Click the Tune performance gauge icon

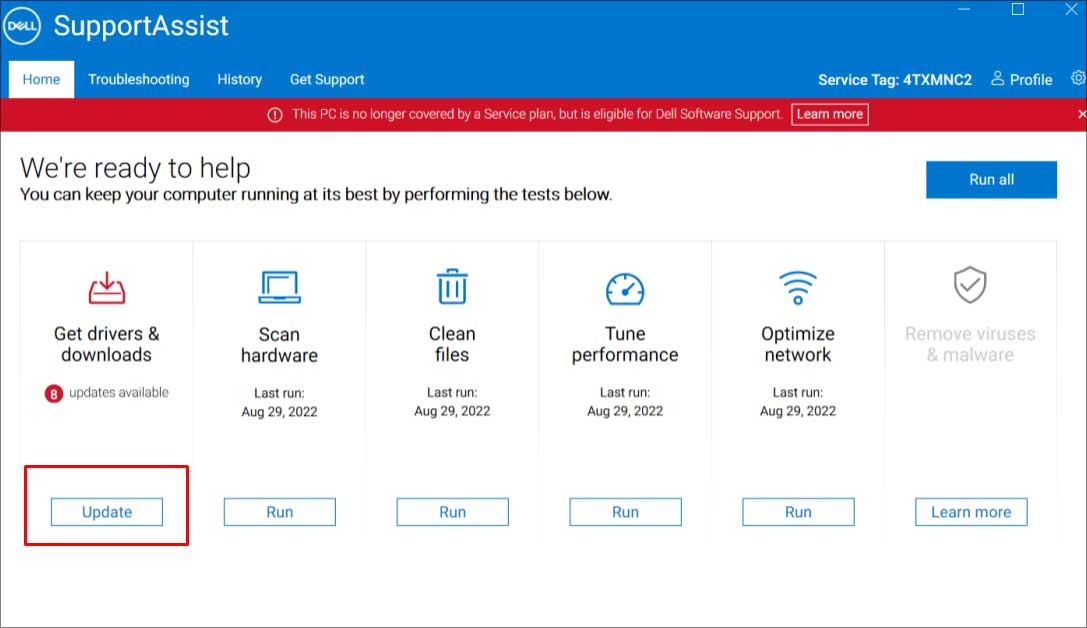(x=625, y=289)
